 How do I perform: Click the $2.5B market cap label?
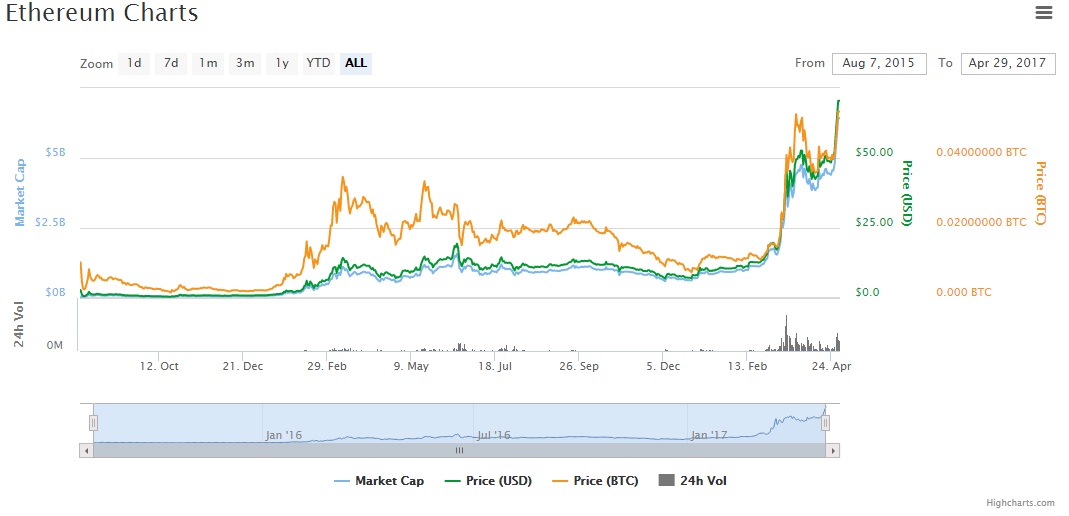click(x=51, y=222)
